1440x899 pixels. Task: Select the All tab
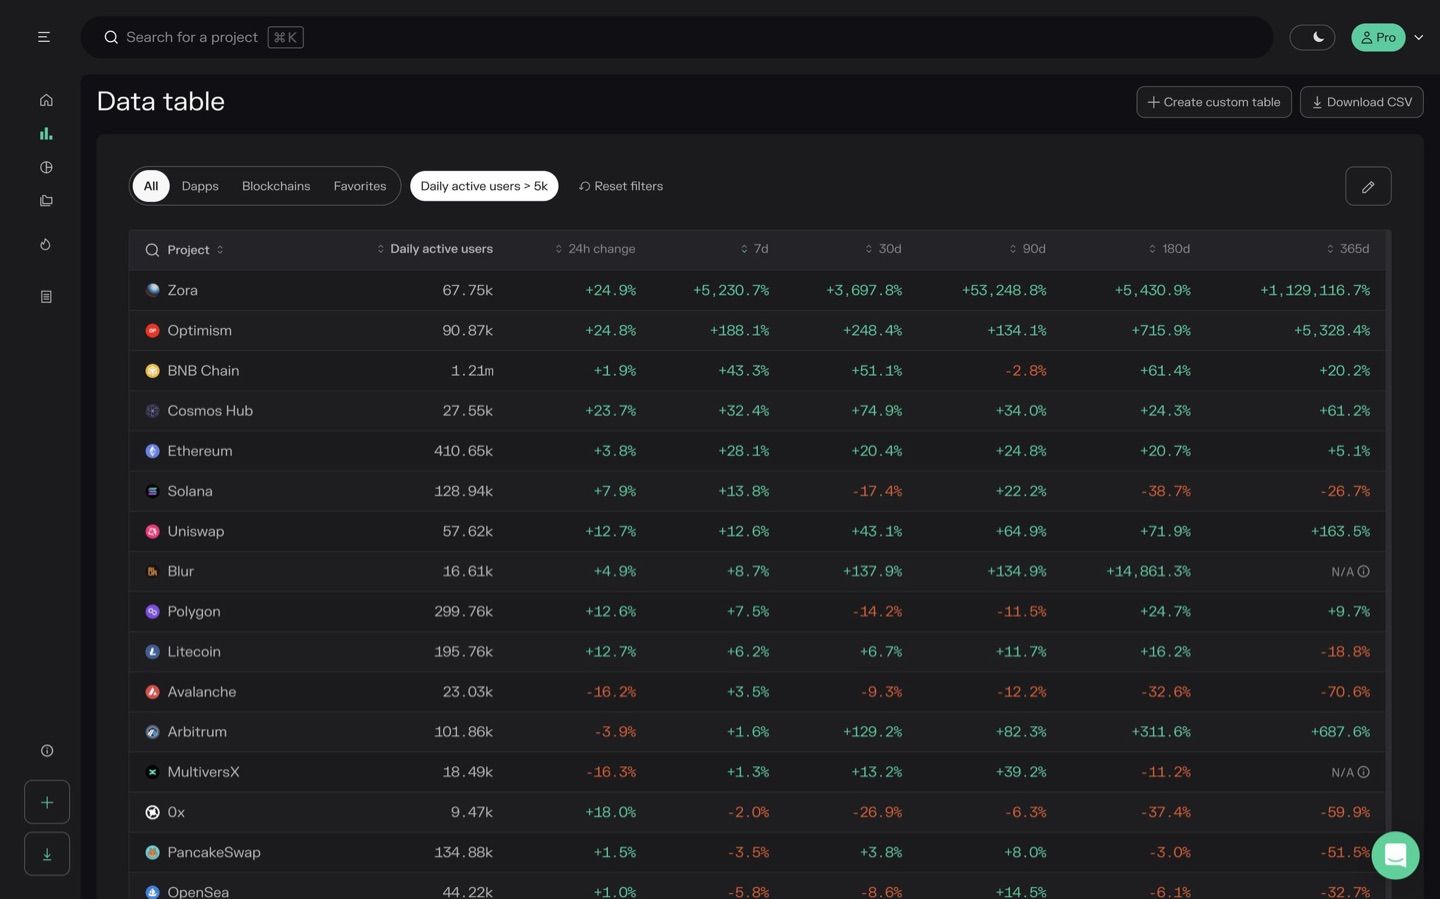(151, 186)
